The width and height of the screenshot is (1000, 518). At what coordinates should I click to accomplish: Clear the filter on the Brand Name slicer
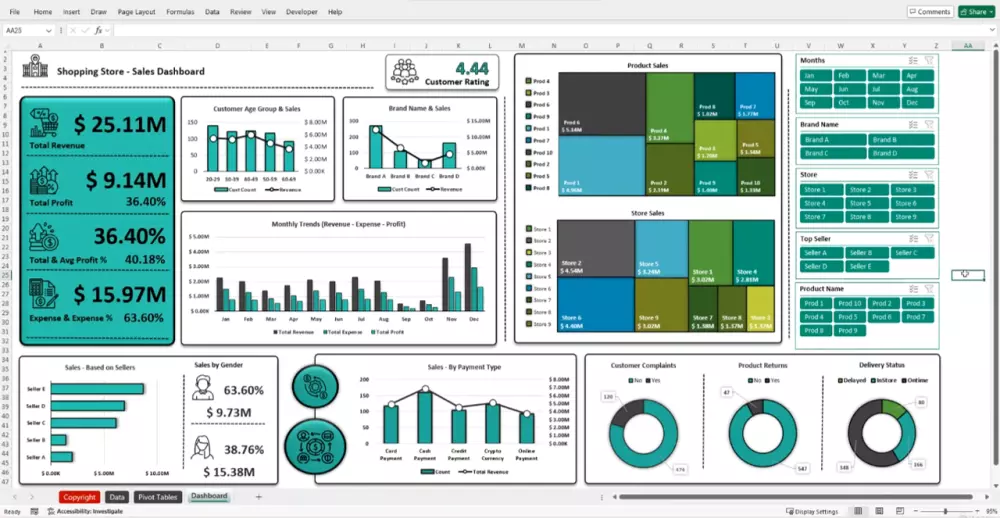point(929,124)
